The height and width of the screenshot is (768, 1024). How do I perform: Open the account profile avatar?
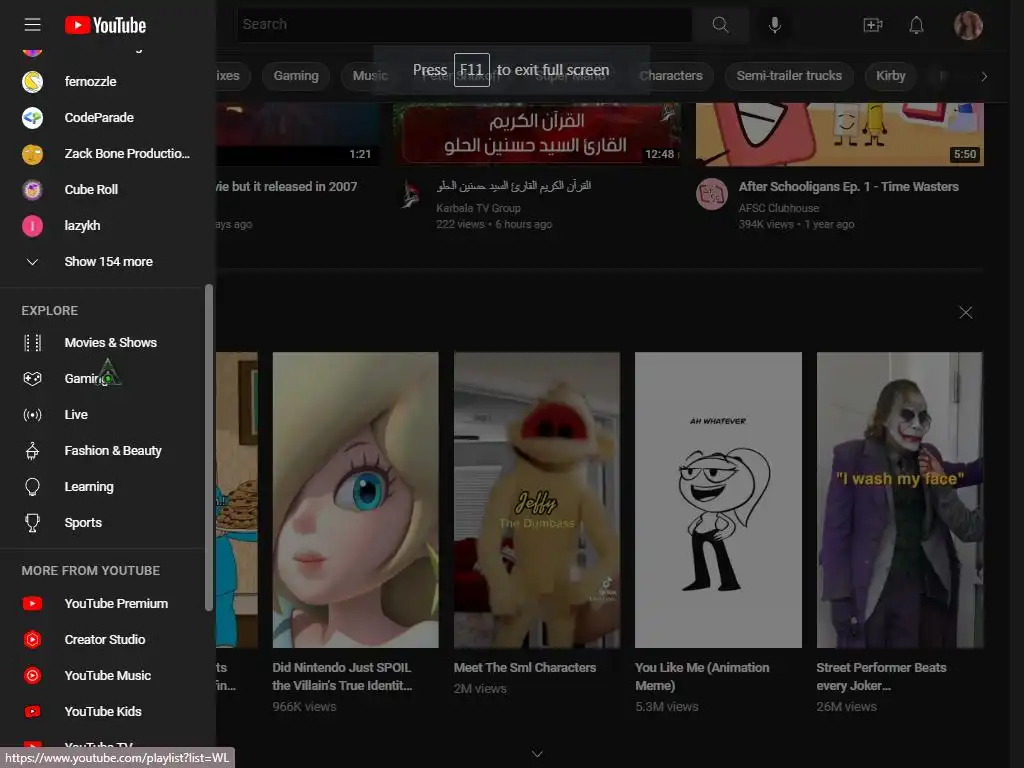(x=968, y=25)
